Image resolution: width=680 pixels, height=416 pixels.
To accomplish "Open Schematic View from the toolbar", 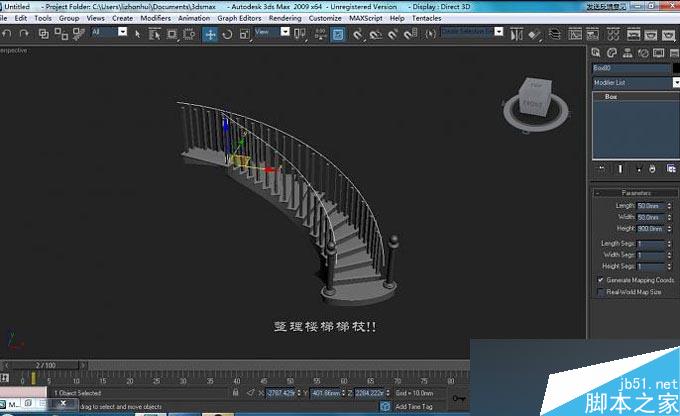I will 592,34.
